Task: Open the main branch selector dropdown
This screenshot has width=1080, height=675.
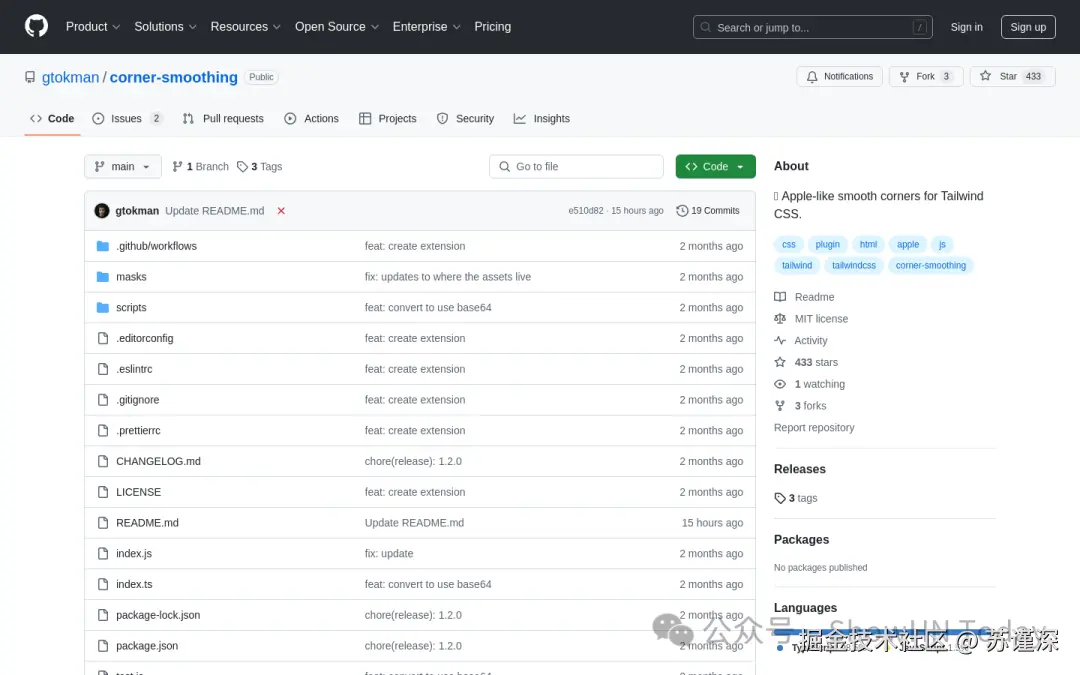Action: (x=123, y=167)
